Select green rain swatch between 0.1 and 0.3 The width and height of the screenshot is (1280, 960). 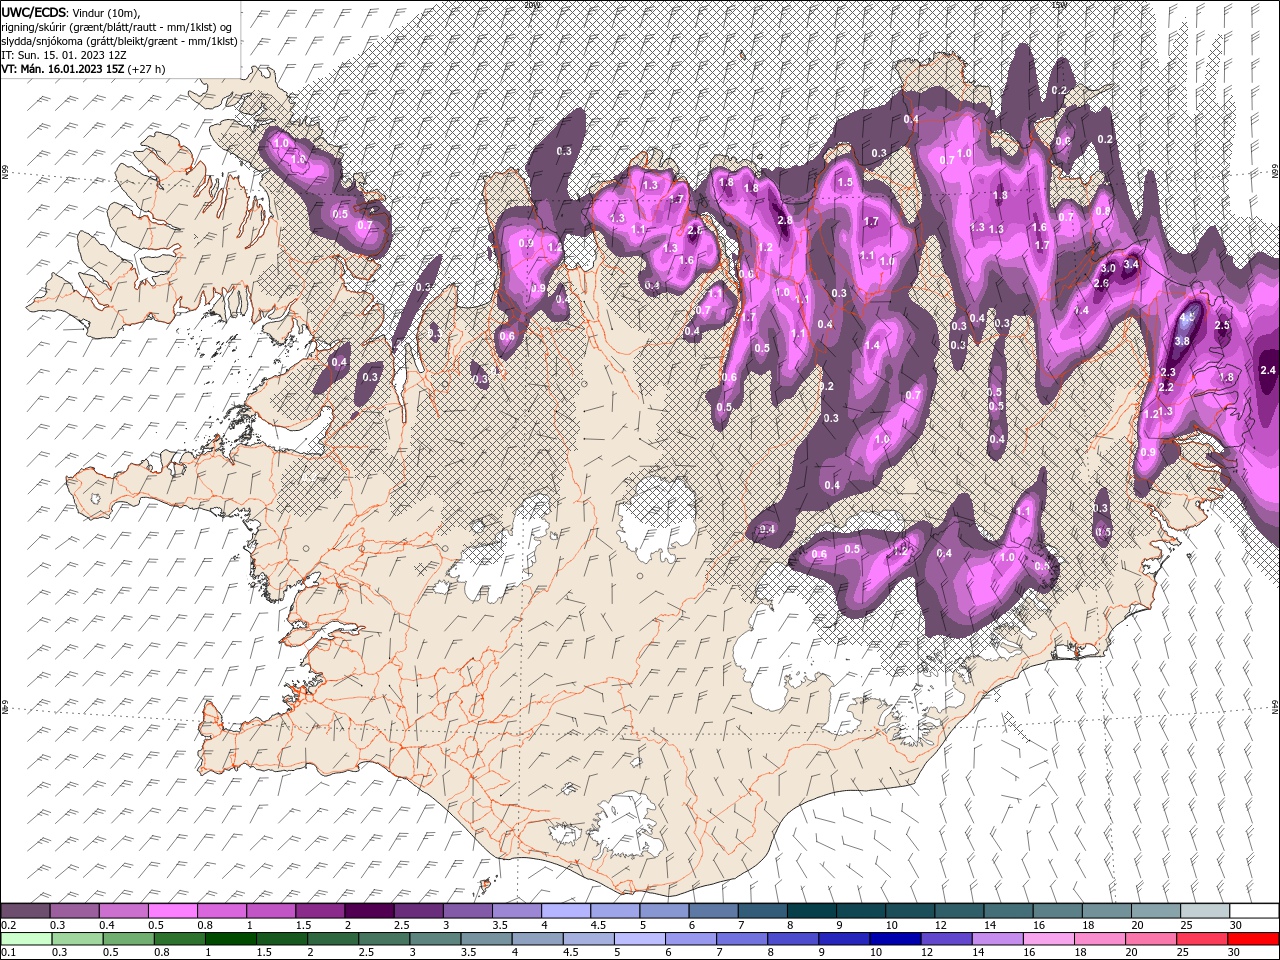pos(26,938)
